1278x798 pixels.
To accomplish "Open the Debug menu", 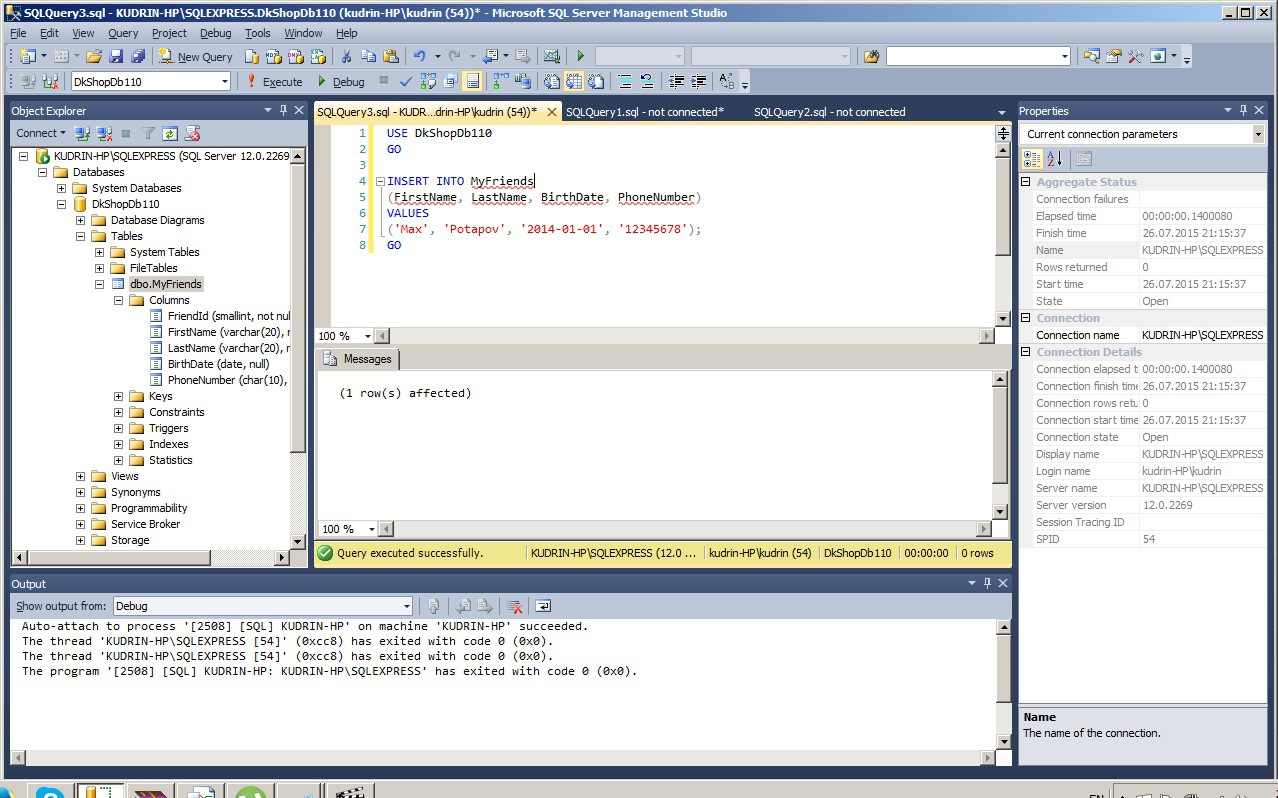I will pos(215,33).
